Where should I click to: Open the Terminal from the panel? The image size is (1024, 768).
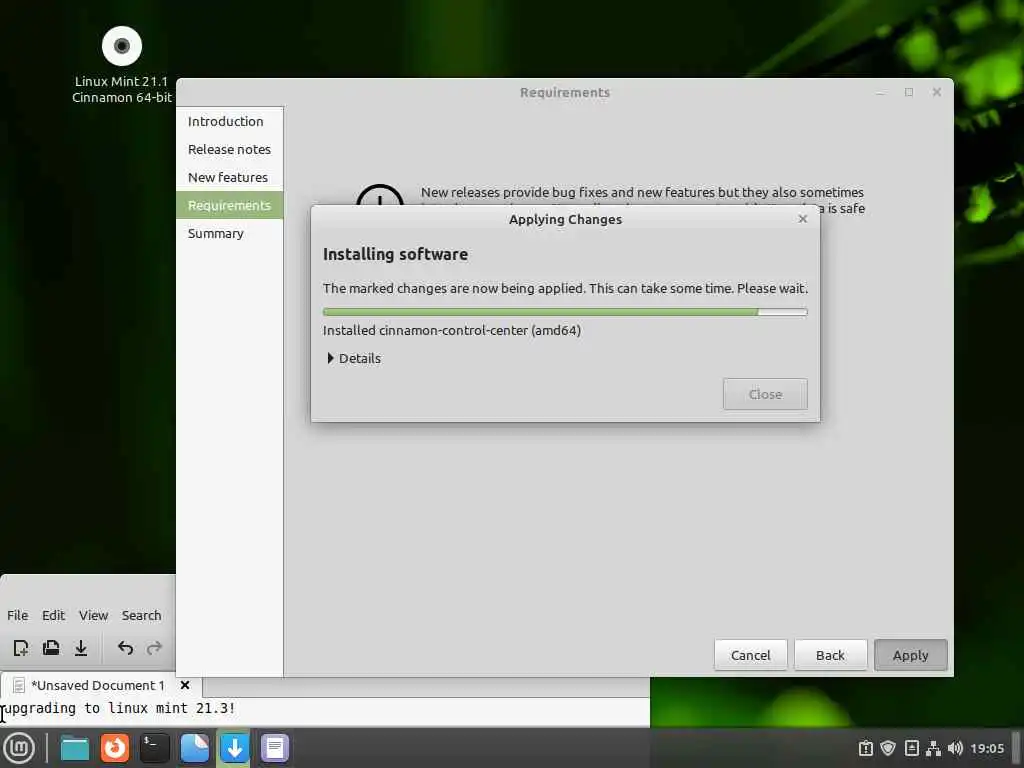point(155,748)
